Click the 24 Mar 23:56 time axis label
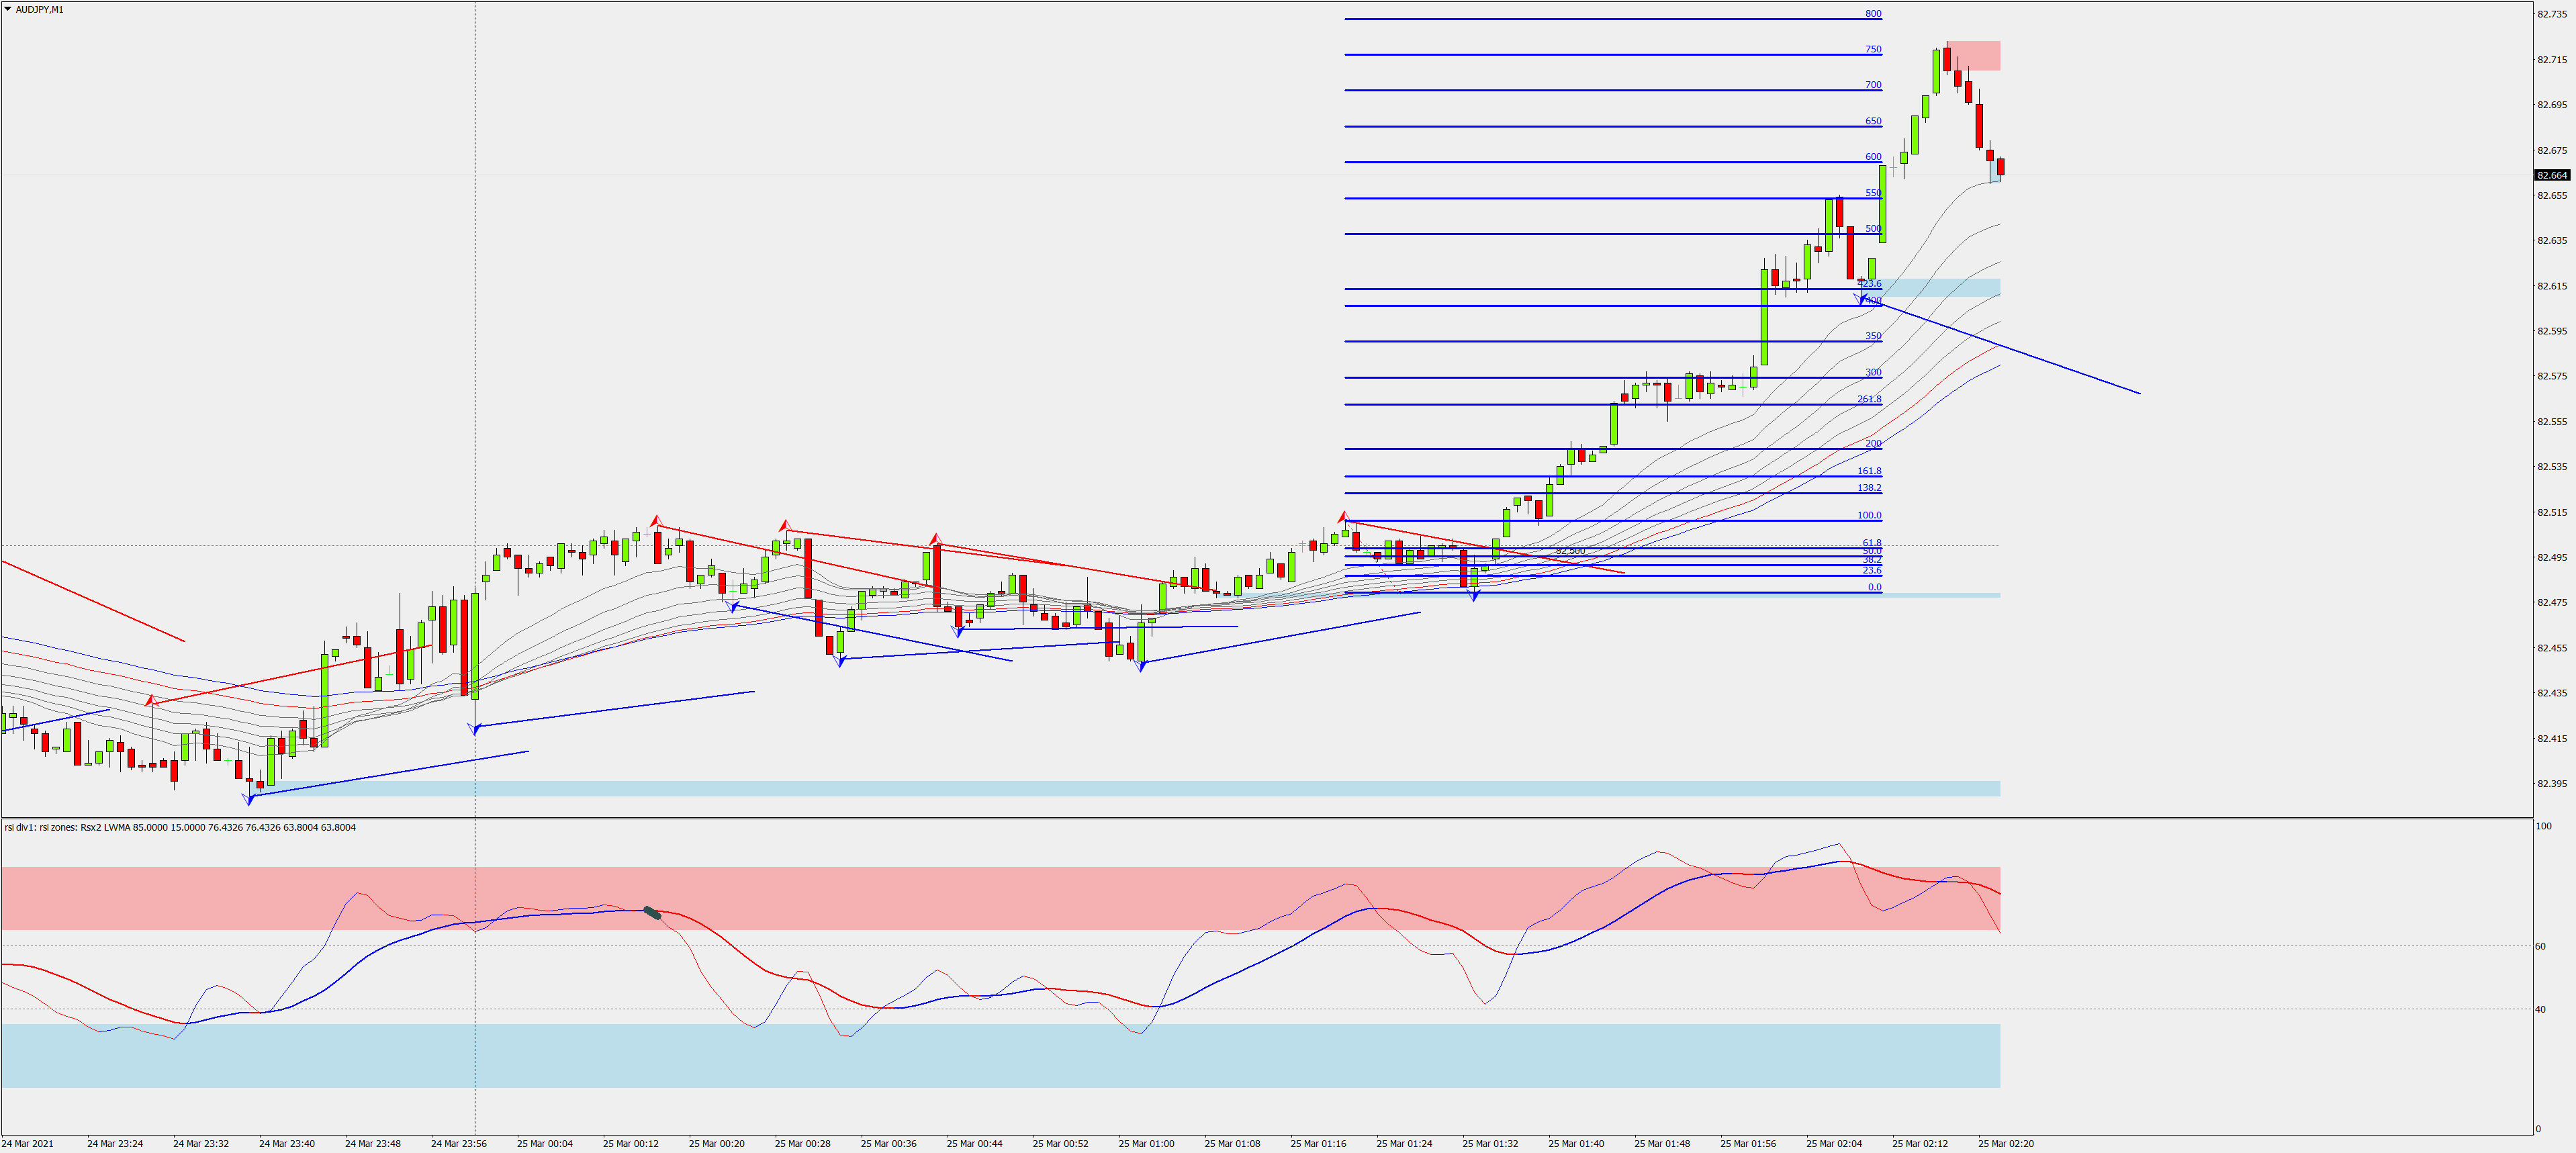This screenshot has height=1153, width=2576. [x=458, y=1143]
